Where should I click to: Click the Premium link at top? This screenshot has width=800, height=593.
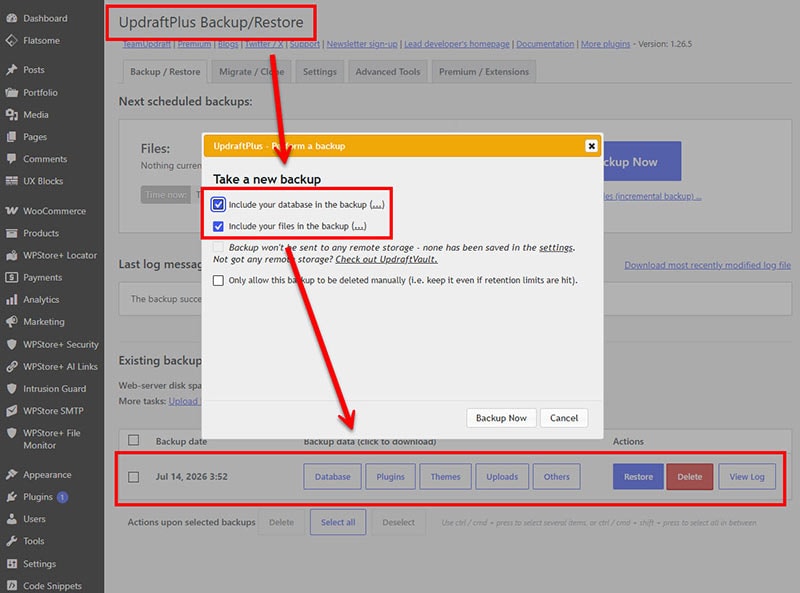[x=194, y=44]
